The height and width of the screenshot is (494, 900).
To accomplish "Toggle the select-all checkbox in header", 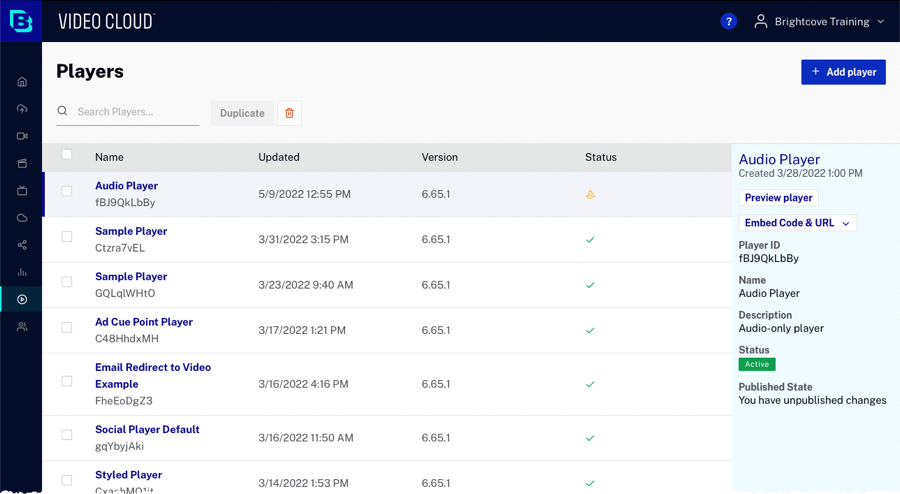I will coord(67,155).
